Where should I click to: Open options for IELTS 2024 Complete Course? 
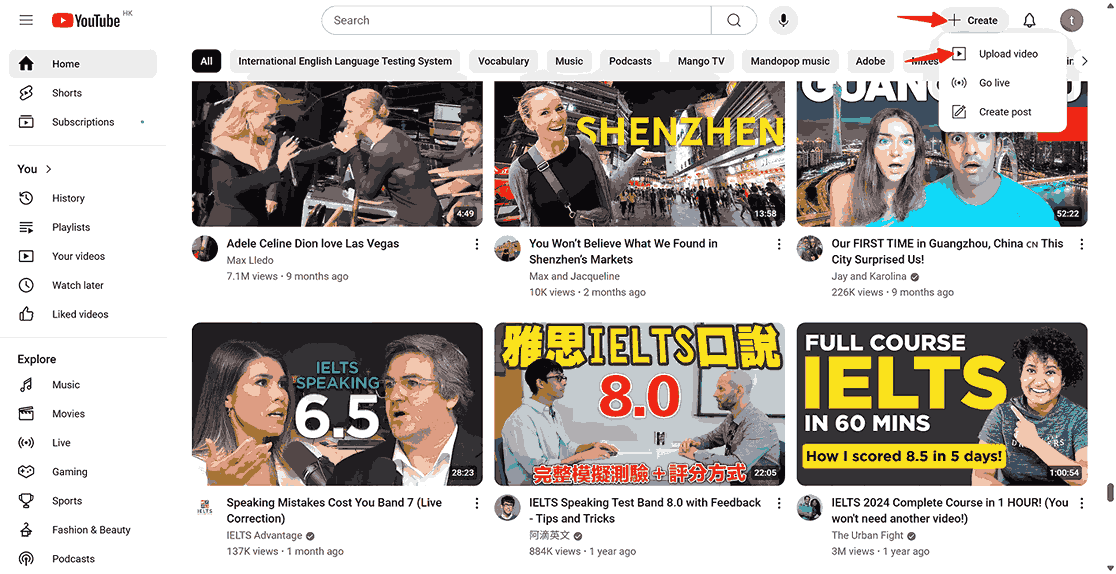pyautogui.click(x=1082, y=503)
